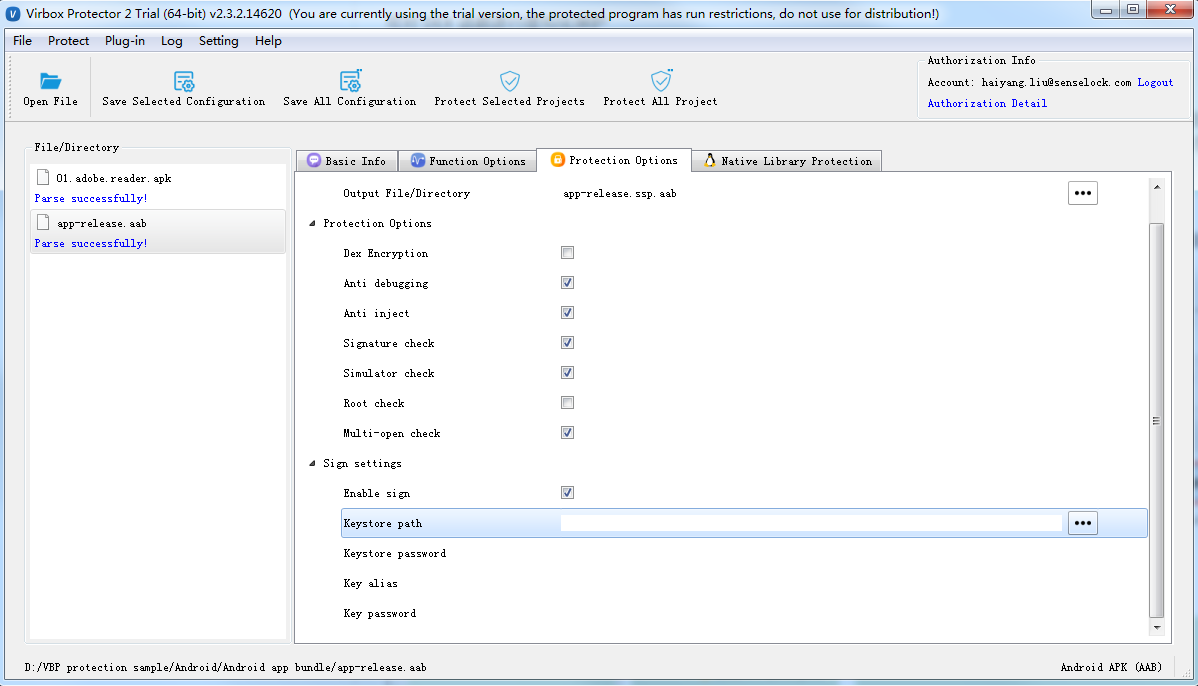Toggle the Enable sign checkbox
Screen dimensions: 1198x686
(x=567, y=493)
